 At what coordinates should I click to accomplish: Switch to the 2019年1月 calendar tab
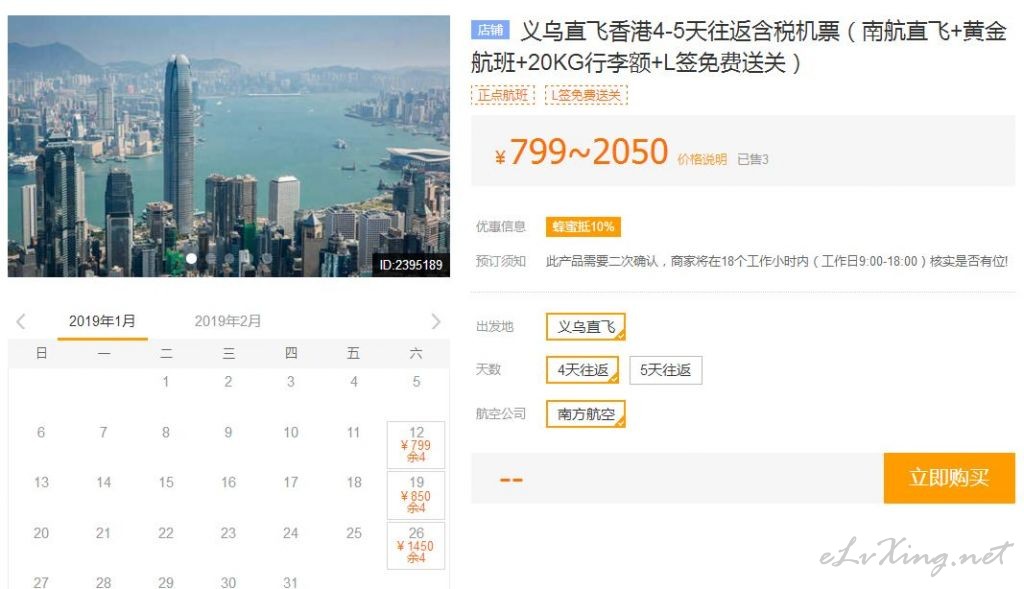[102, 321]
